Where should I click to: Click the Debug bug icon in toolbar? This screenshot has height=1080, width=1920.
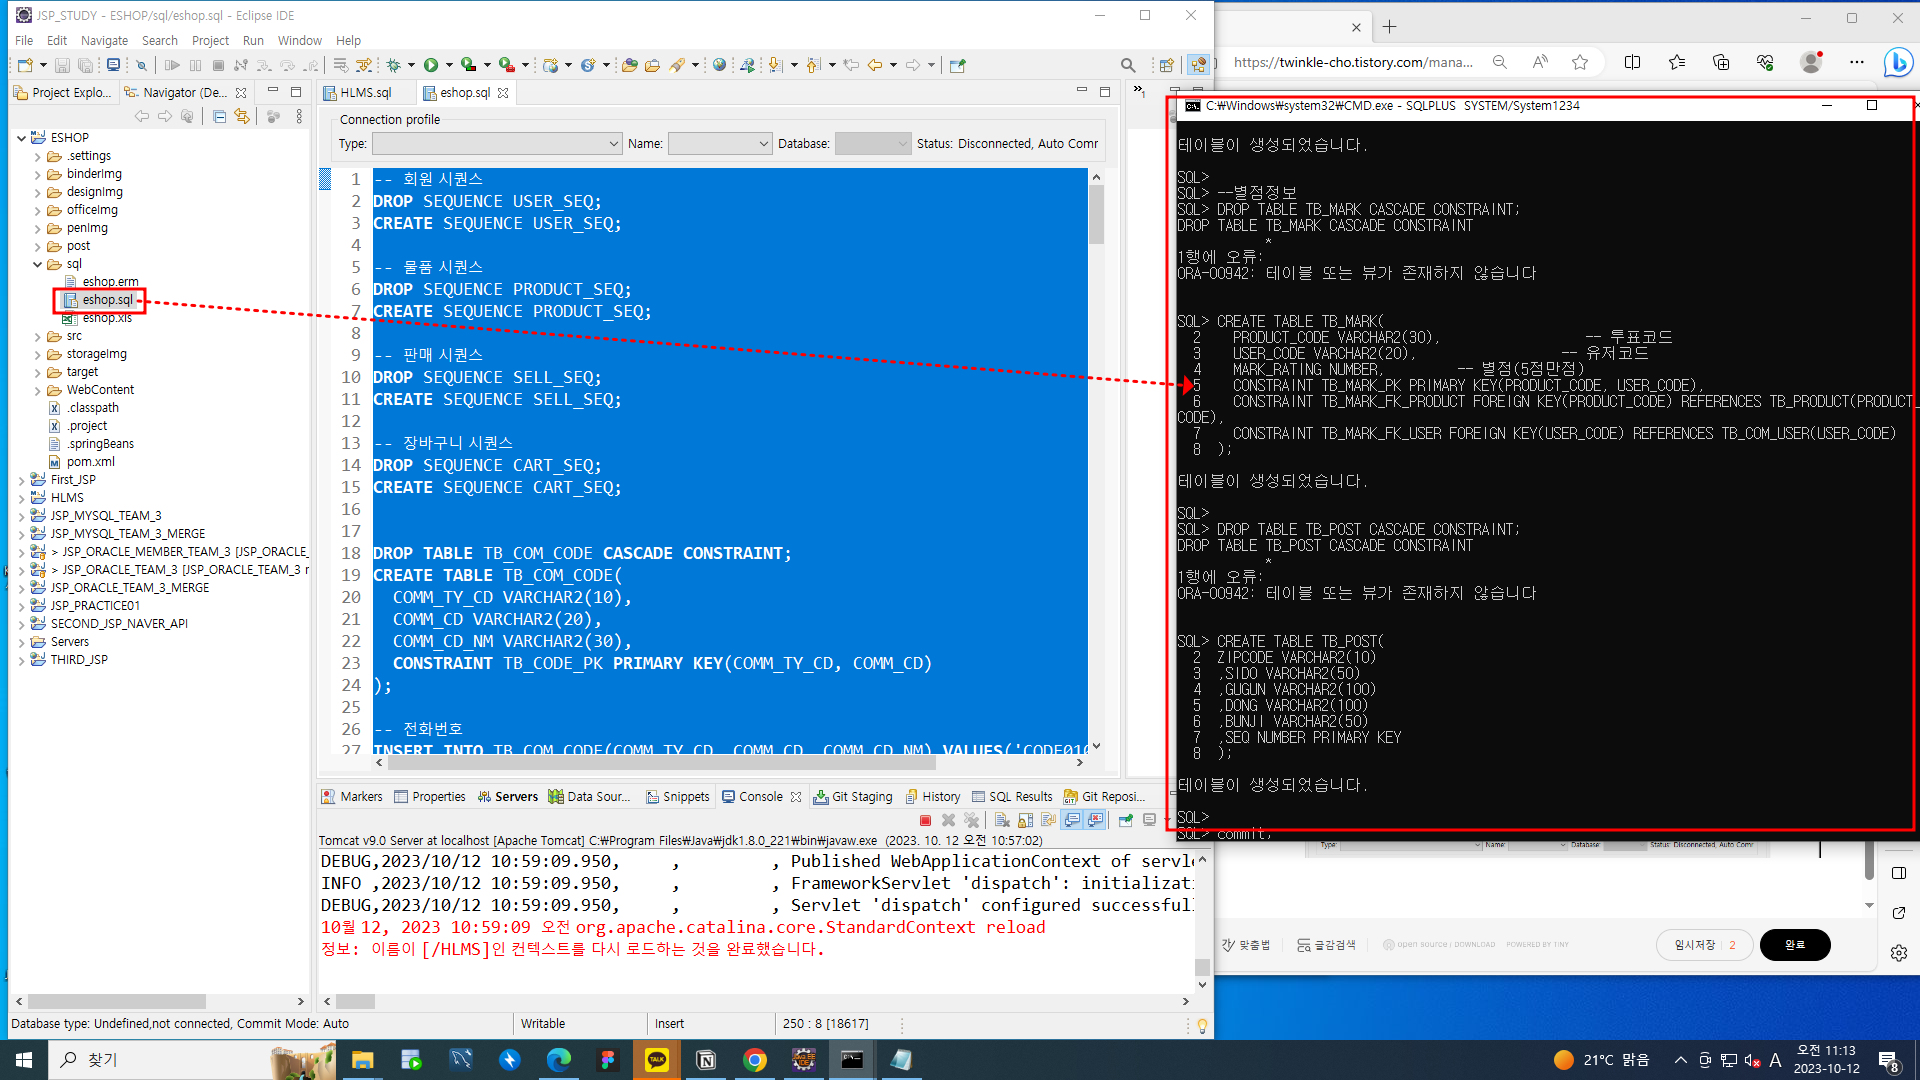(394, 65)
